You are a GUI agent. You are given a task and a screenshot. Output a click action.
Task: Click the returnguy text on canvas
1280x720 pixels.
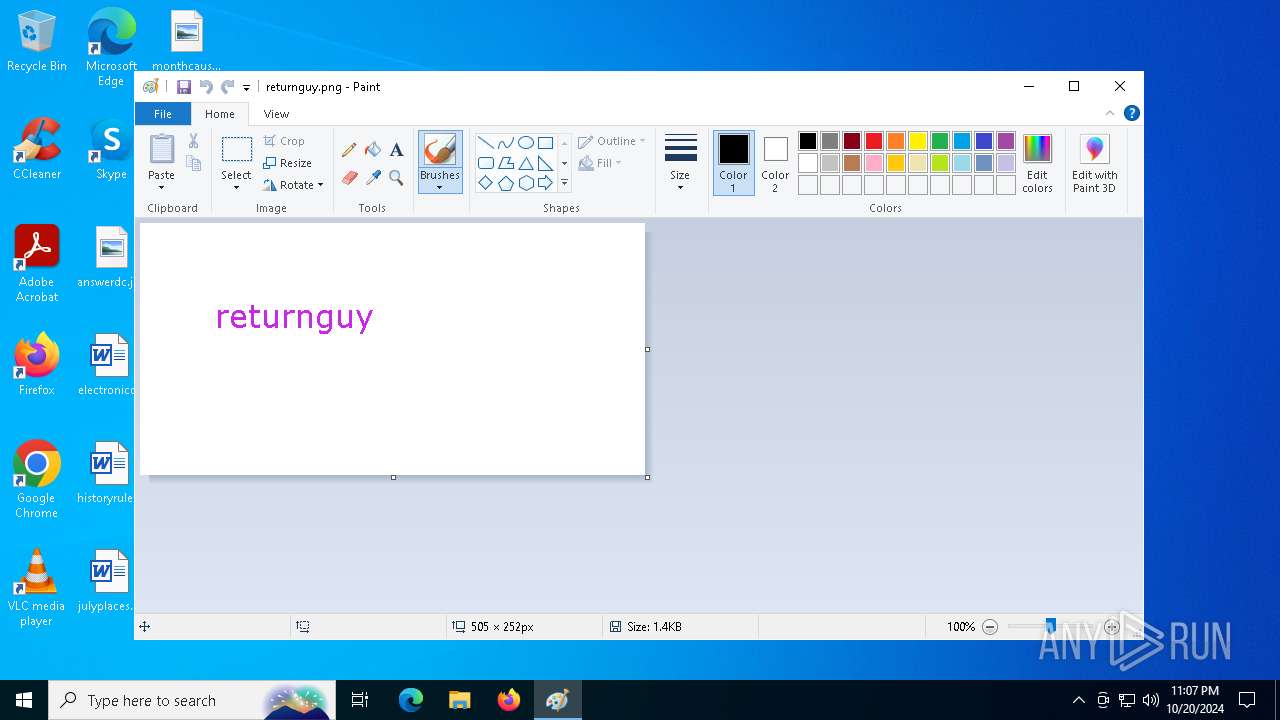[x=294, y=318]
